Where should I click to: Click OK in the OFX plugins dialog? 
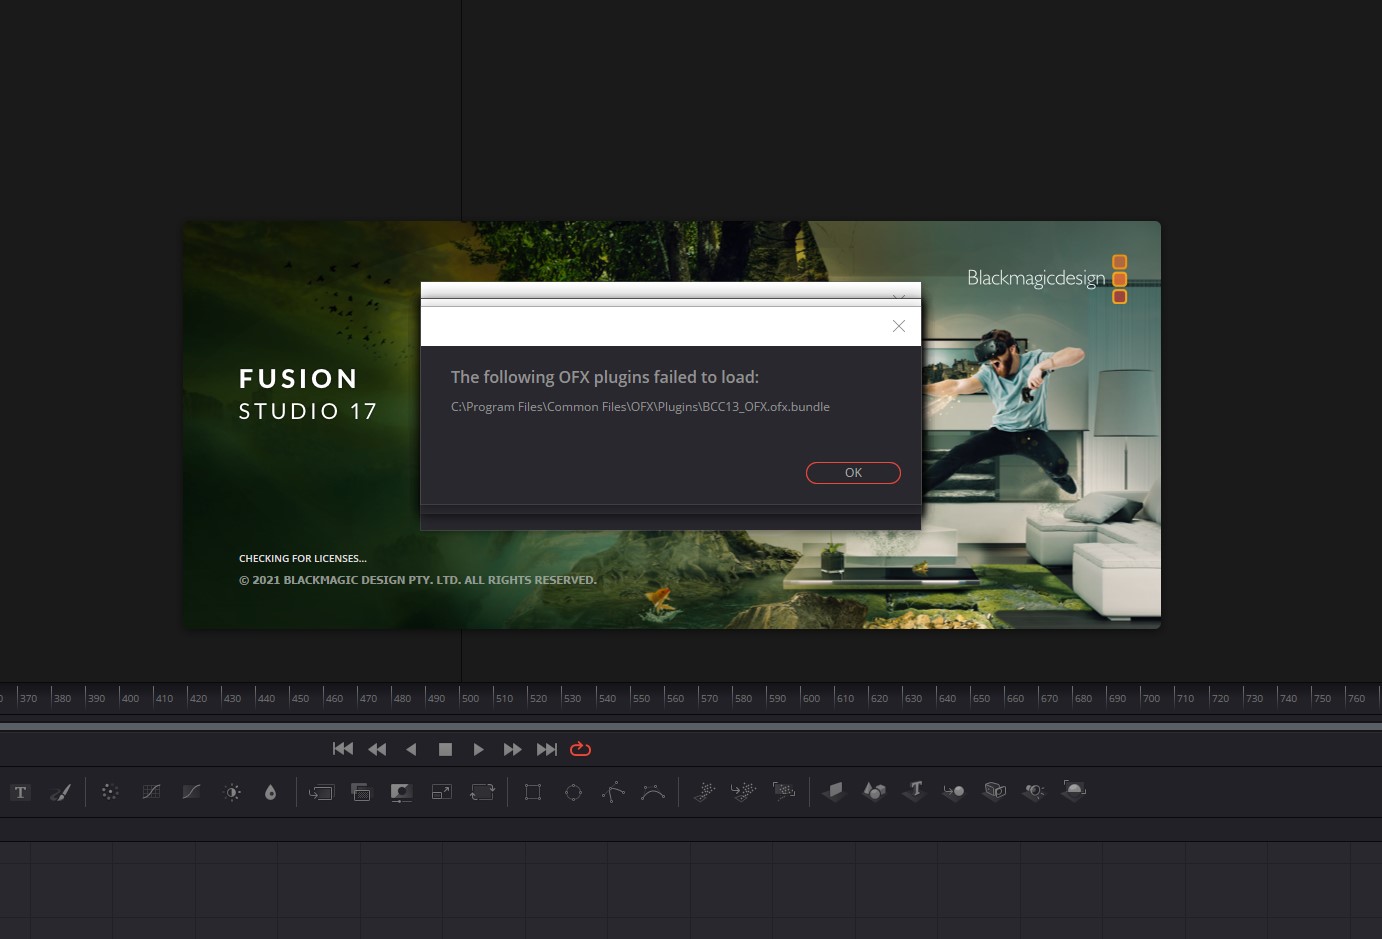coord(853,473)
